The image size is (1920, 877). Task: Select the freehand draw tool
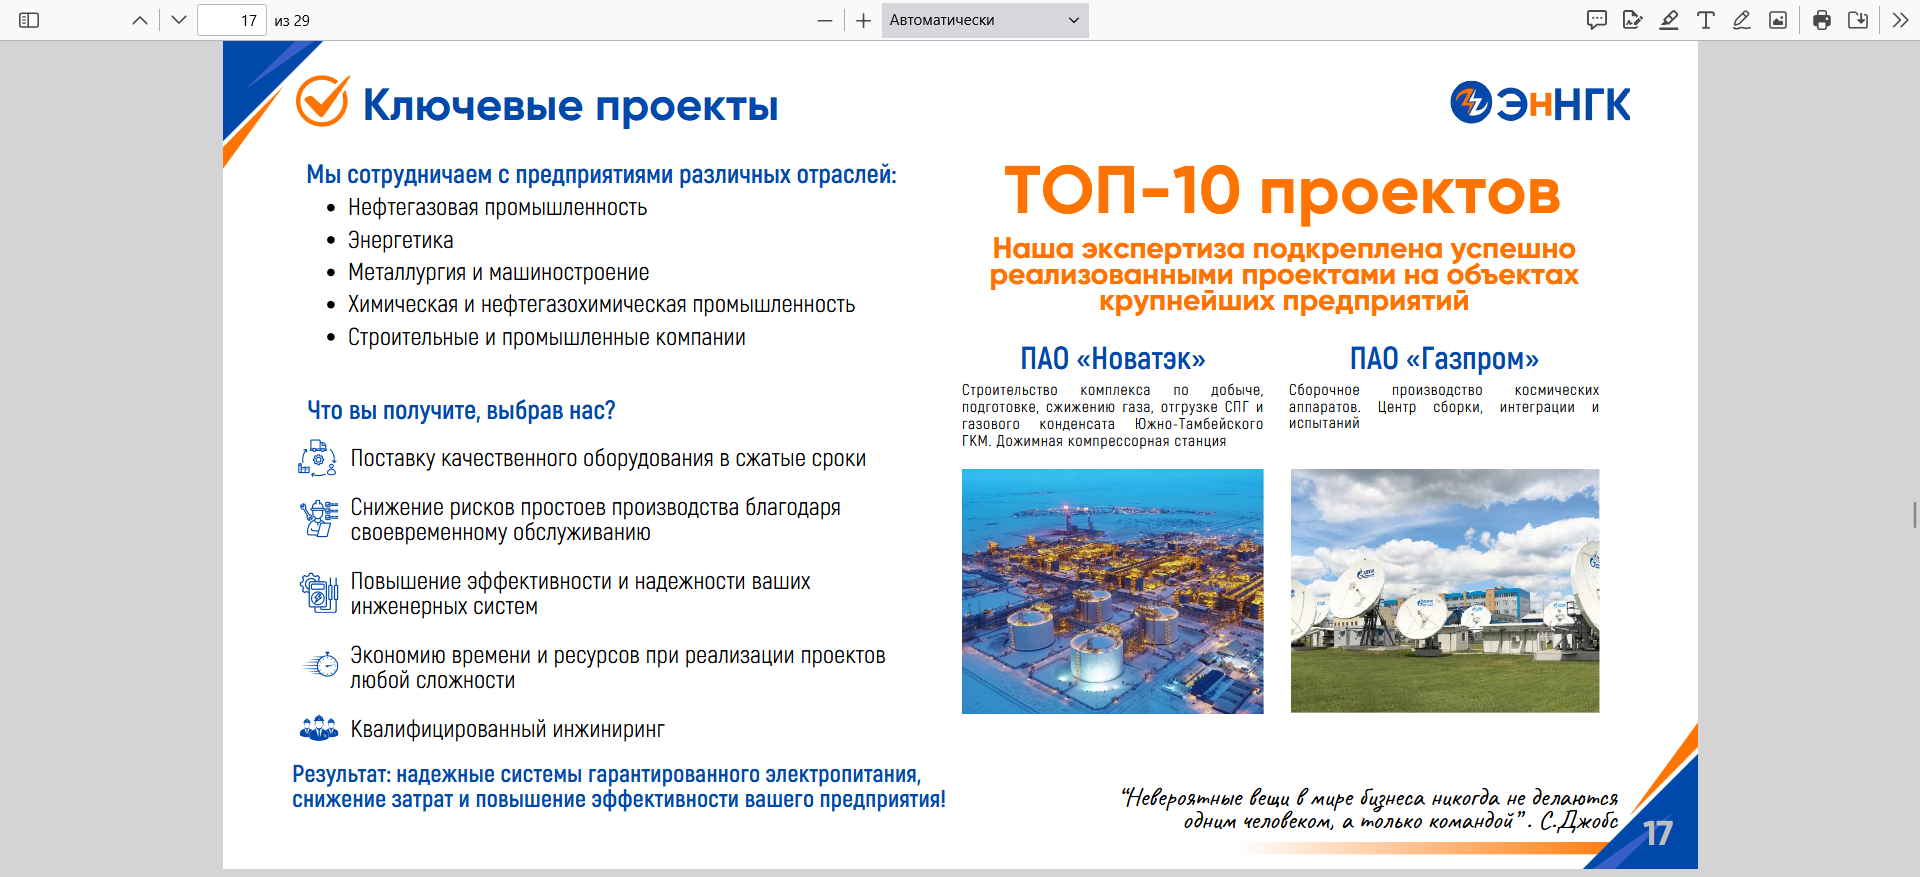1742,20
